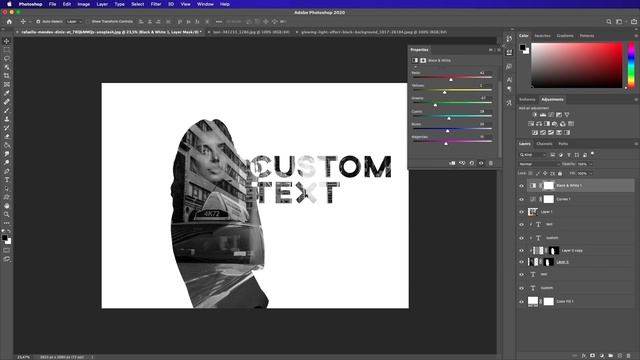Switch to the Paths tab
Image resolution: width=640 pixels, height=360 pixels.
click(x=563, y=144)
